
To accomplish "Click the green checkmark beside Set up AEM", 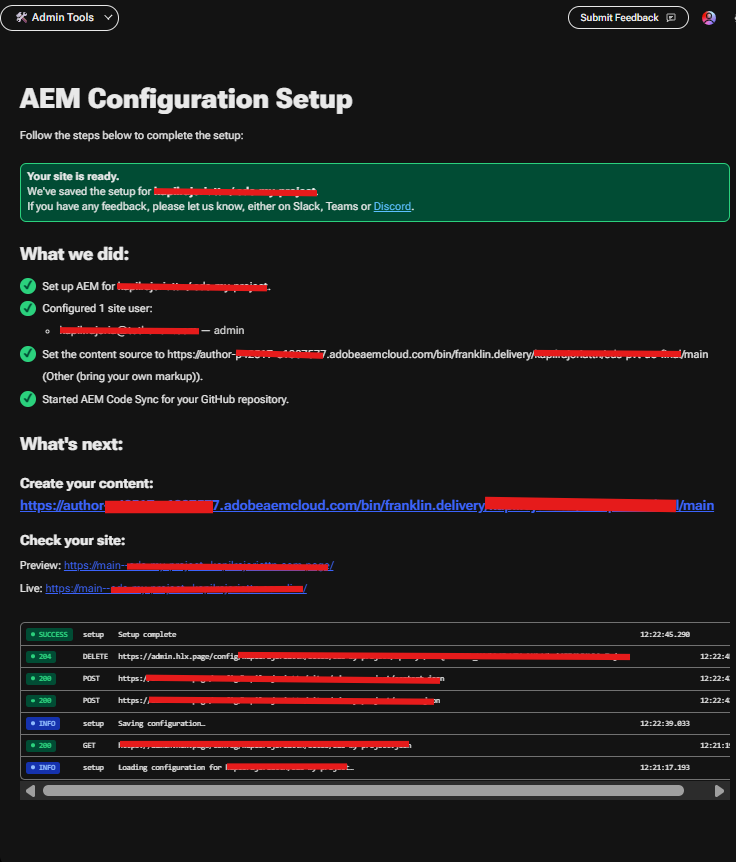I will 28,286.
